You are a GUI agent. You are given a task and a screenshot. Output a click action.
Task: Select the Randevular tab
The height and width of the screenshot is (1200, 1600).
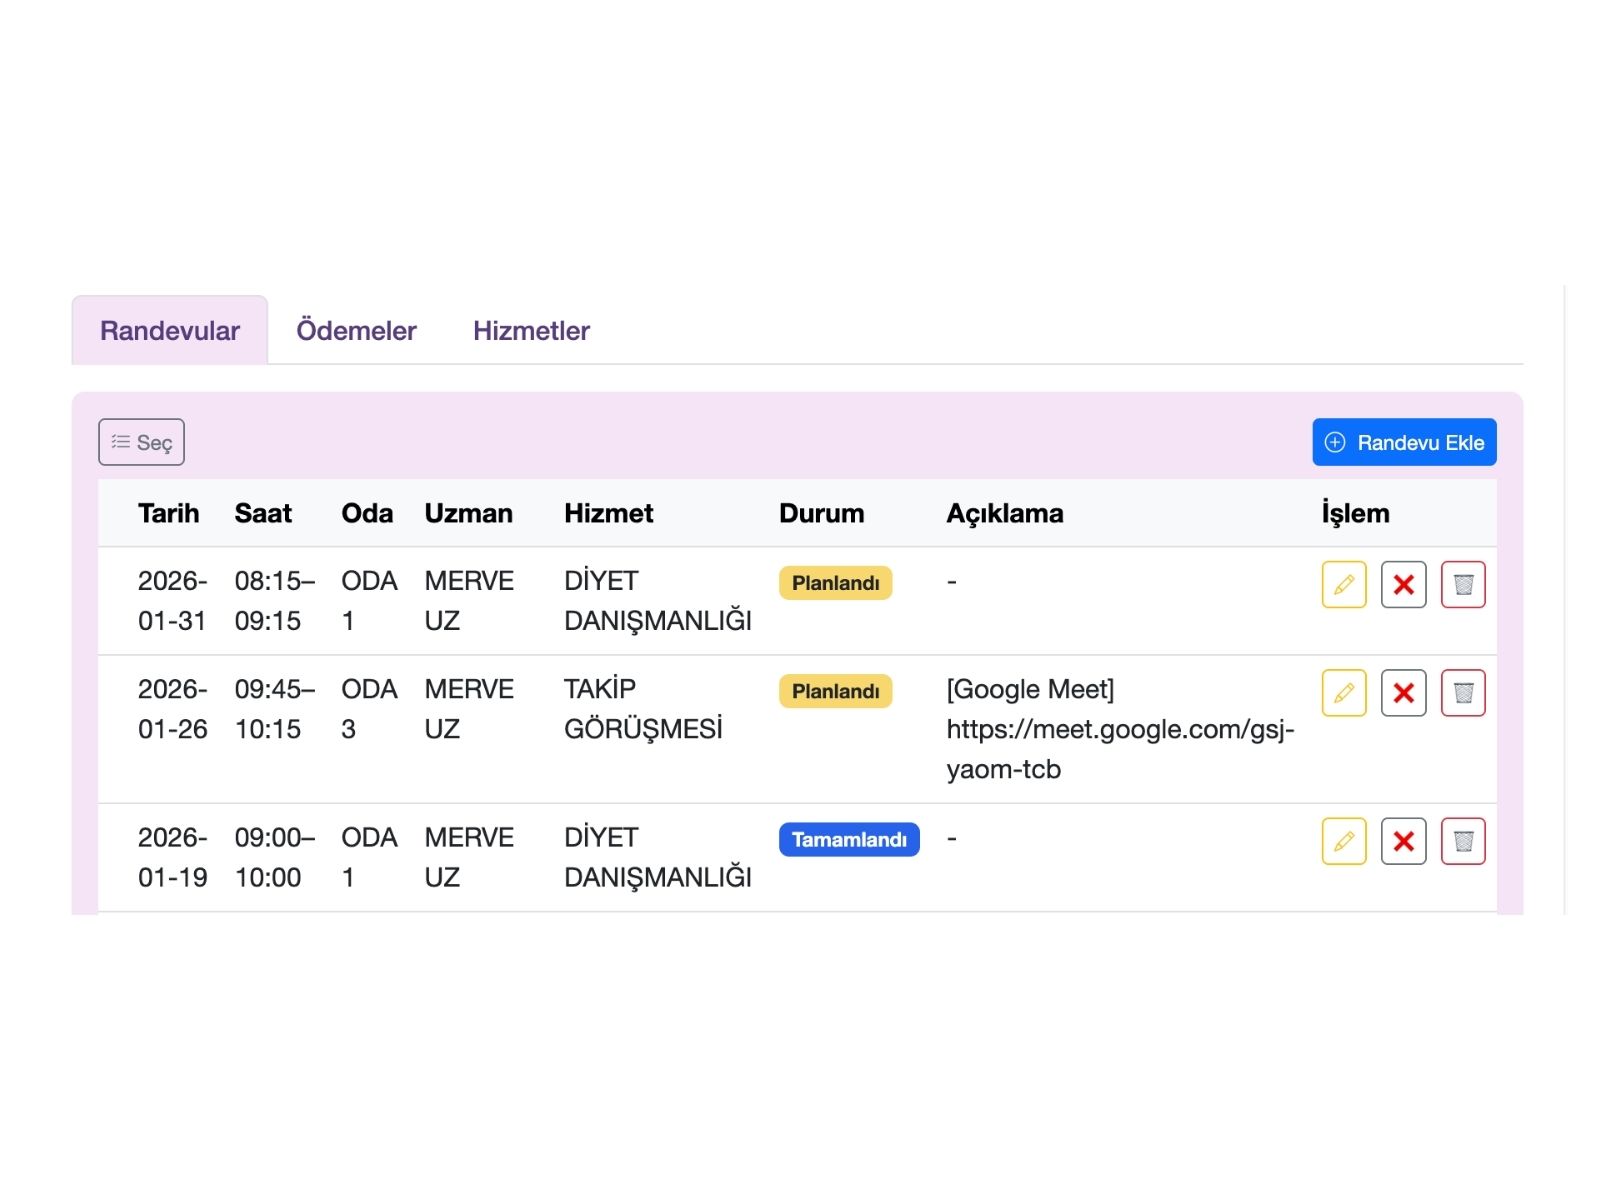tap(170, 330)
